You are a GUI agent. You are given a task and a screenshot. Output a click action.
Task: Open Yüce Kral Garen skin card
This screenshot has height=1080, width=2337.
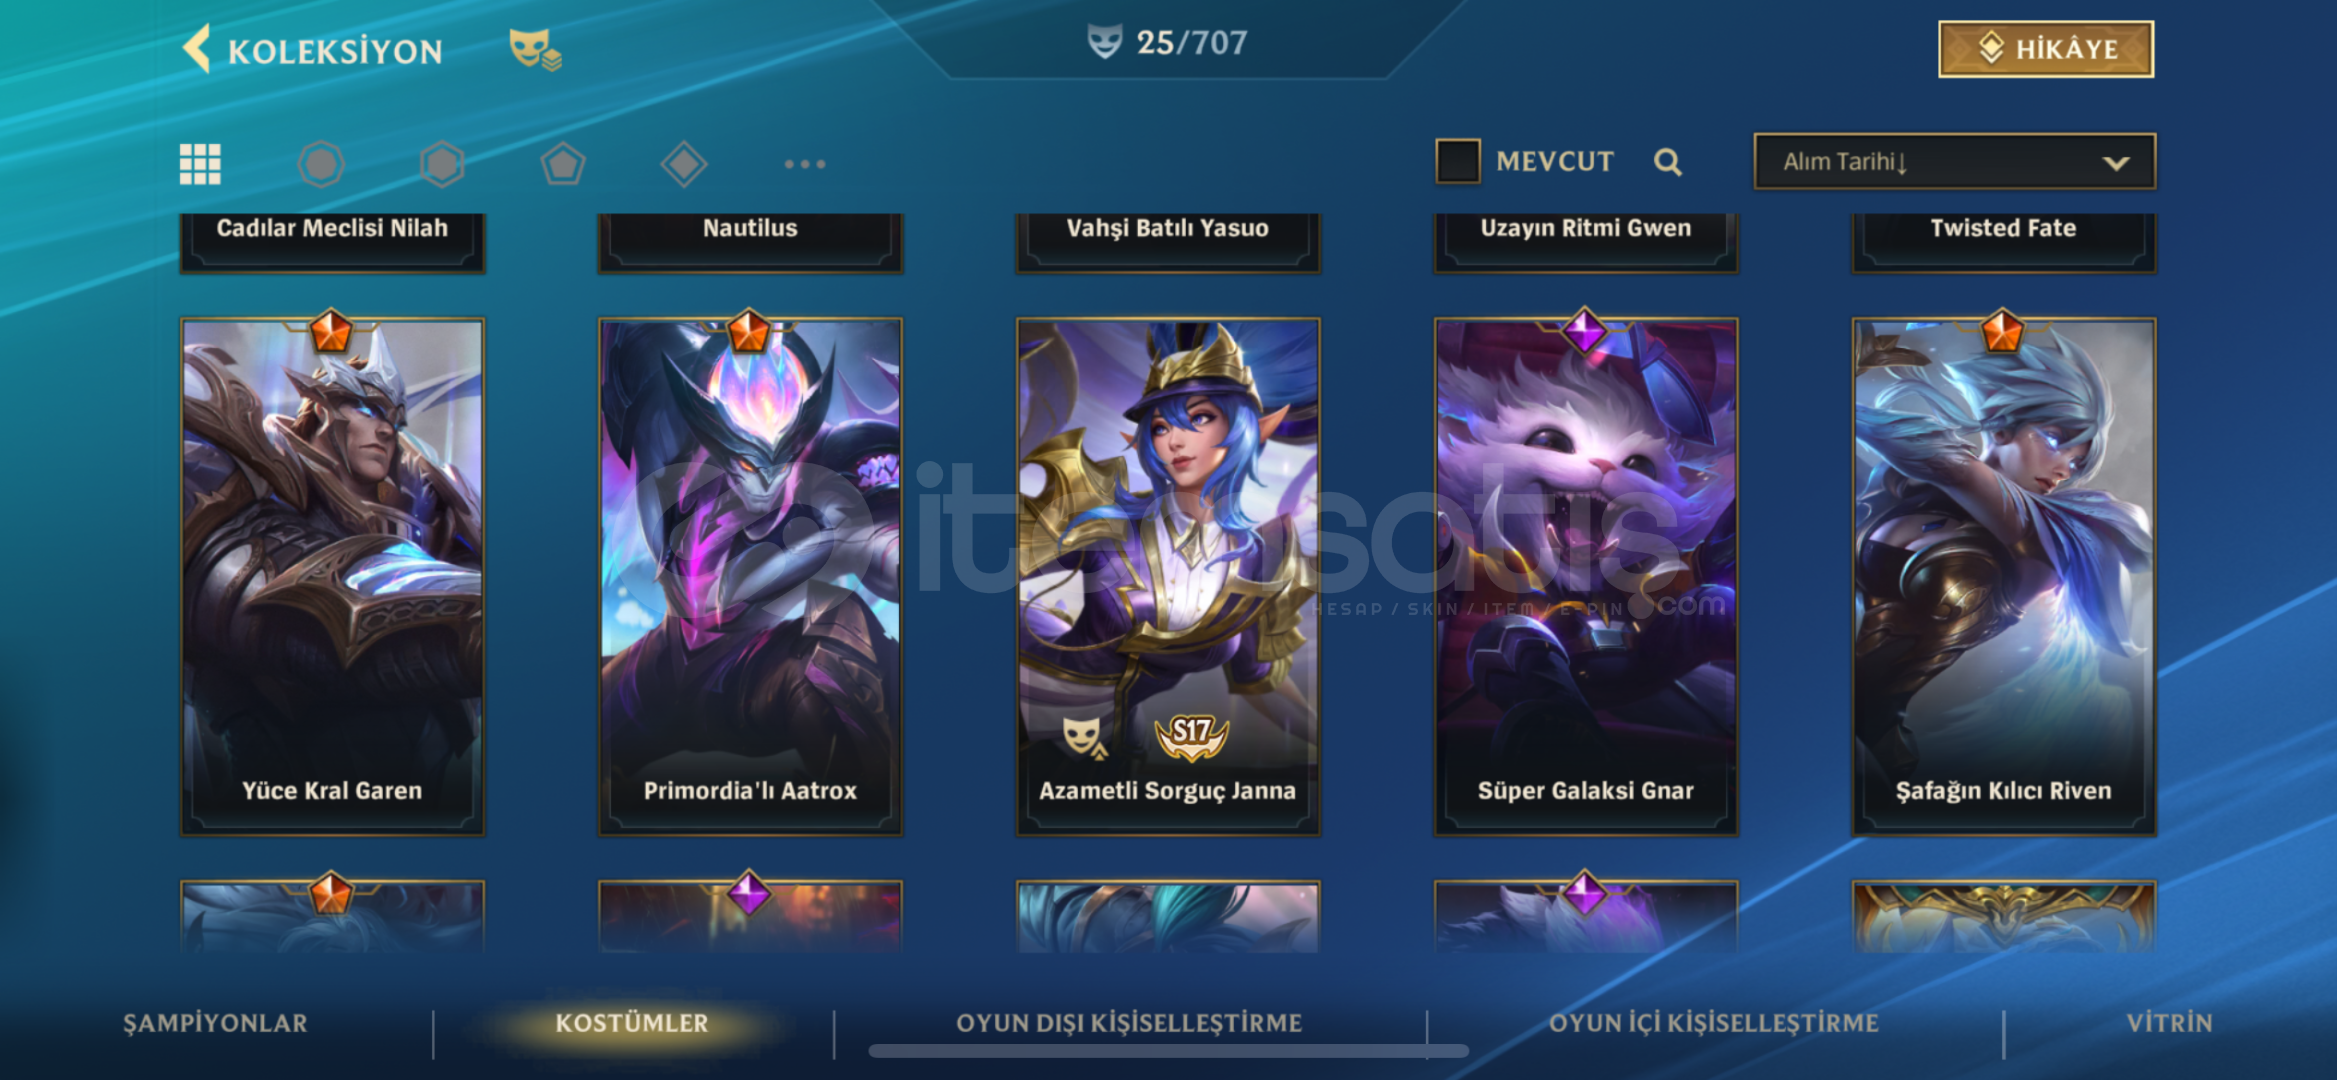332,577
